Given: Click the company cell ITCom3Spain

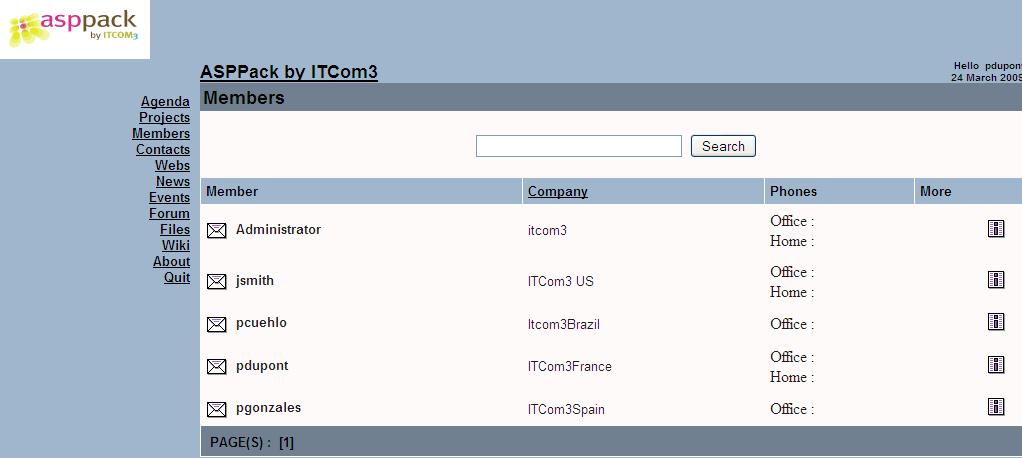Looking at the screenshot, I should pyautogui.click(x=566, y=410).
